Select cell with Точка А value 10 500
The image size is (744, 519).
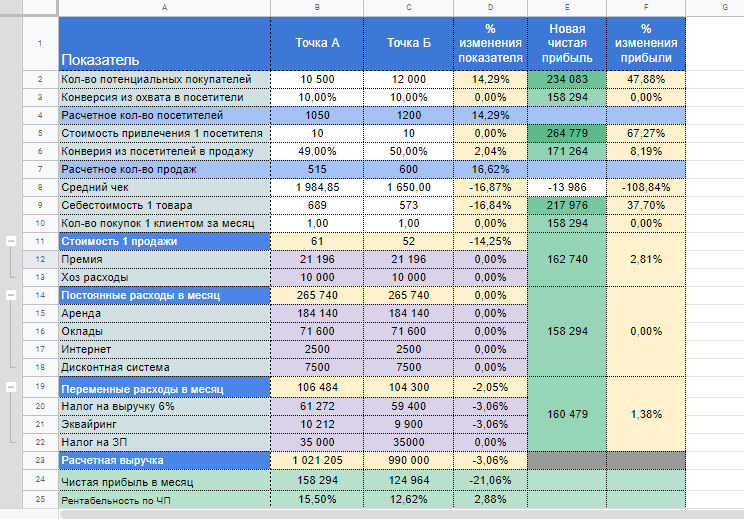tap(317, 79)
